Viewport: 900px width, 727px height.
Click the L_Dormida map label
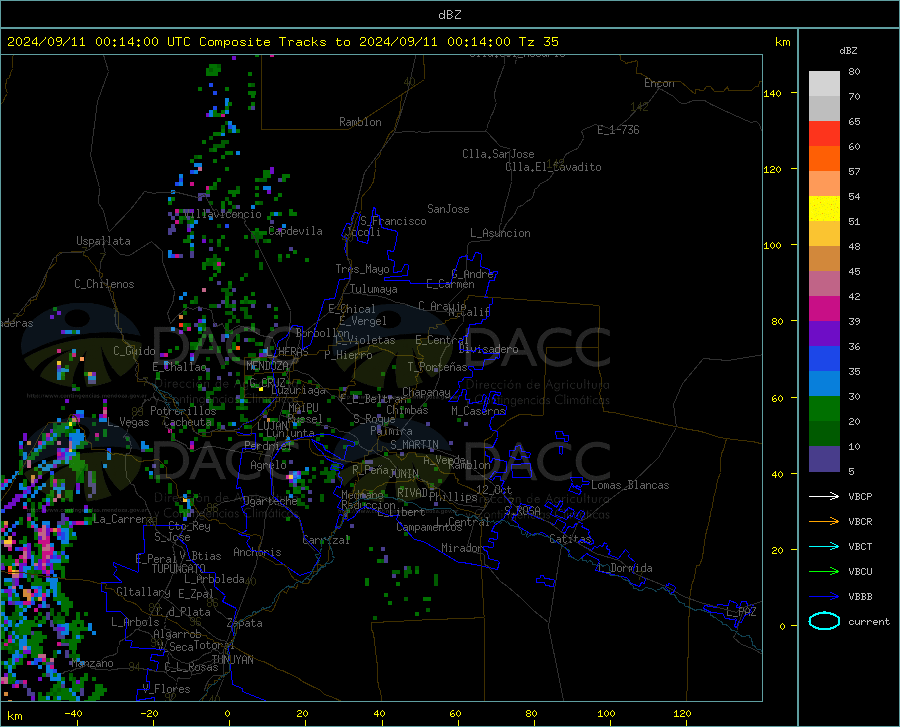(625, 568)
